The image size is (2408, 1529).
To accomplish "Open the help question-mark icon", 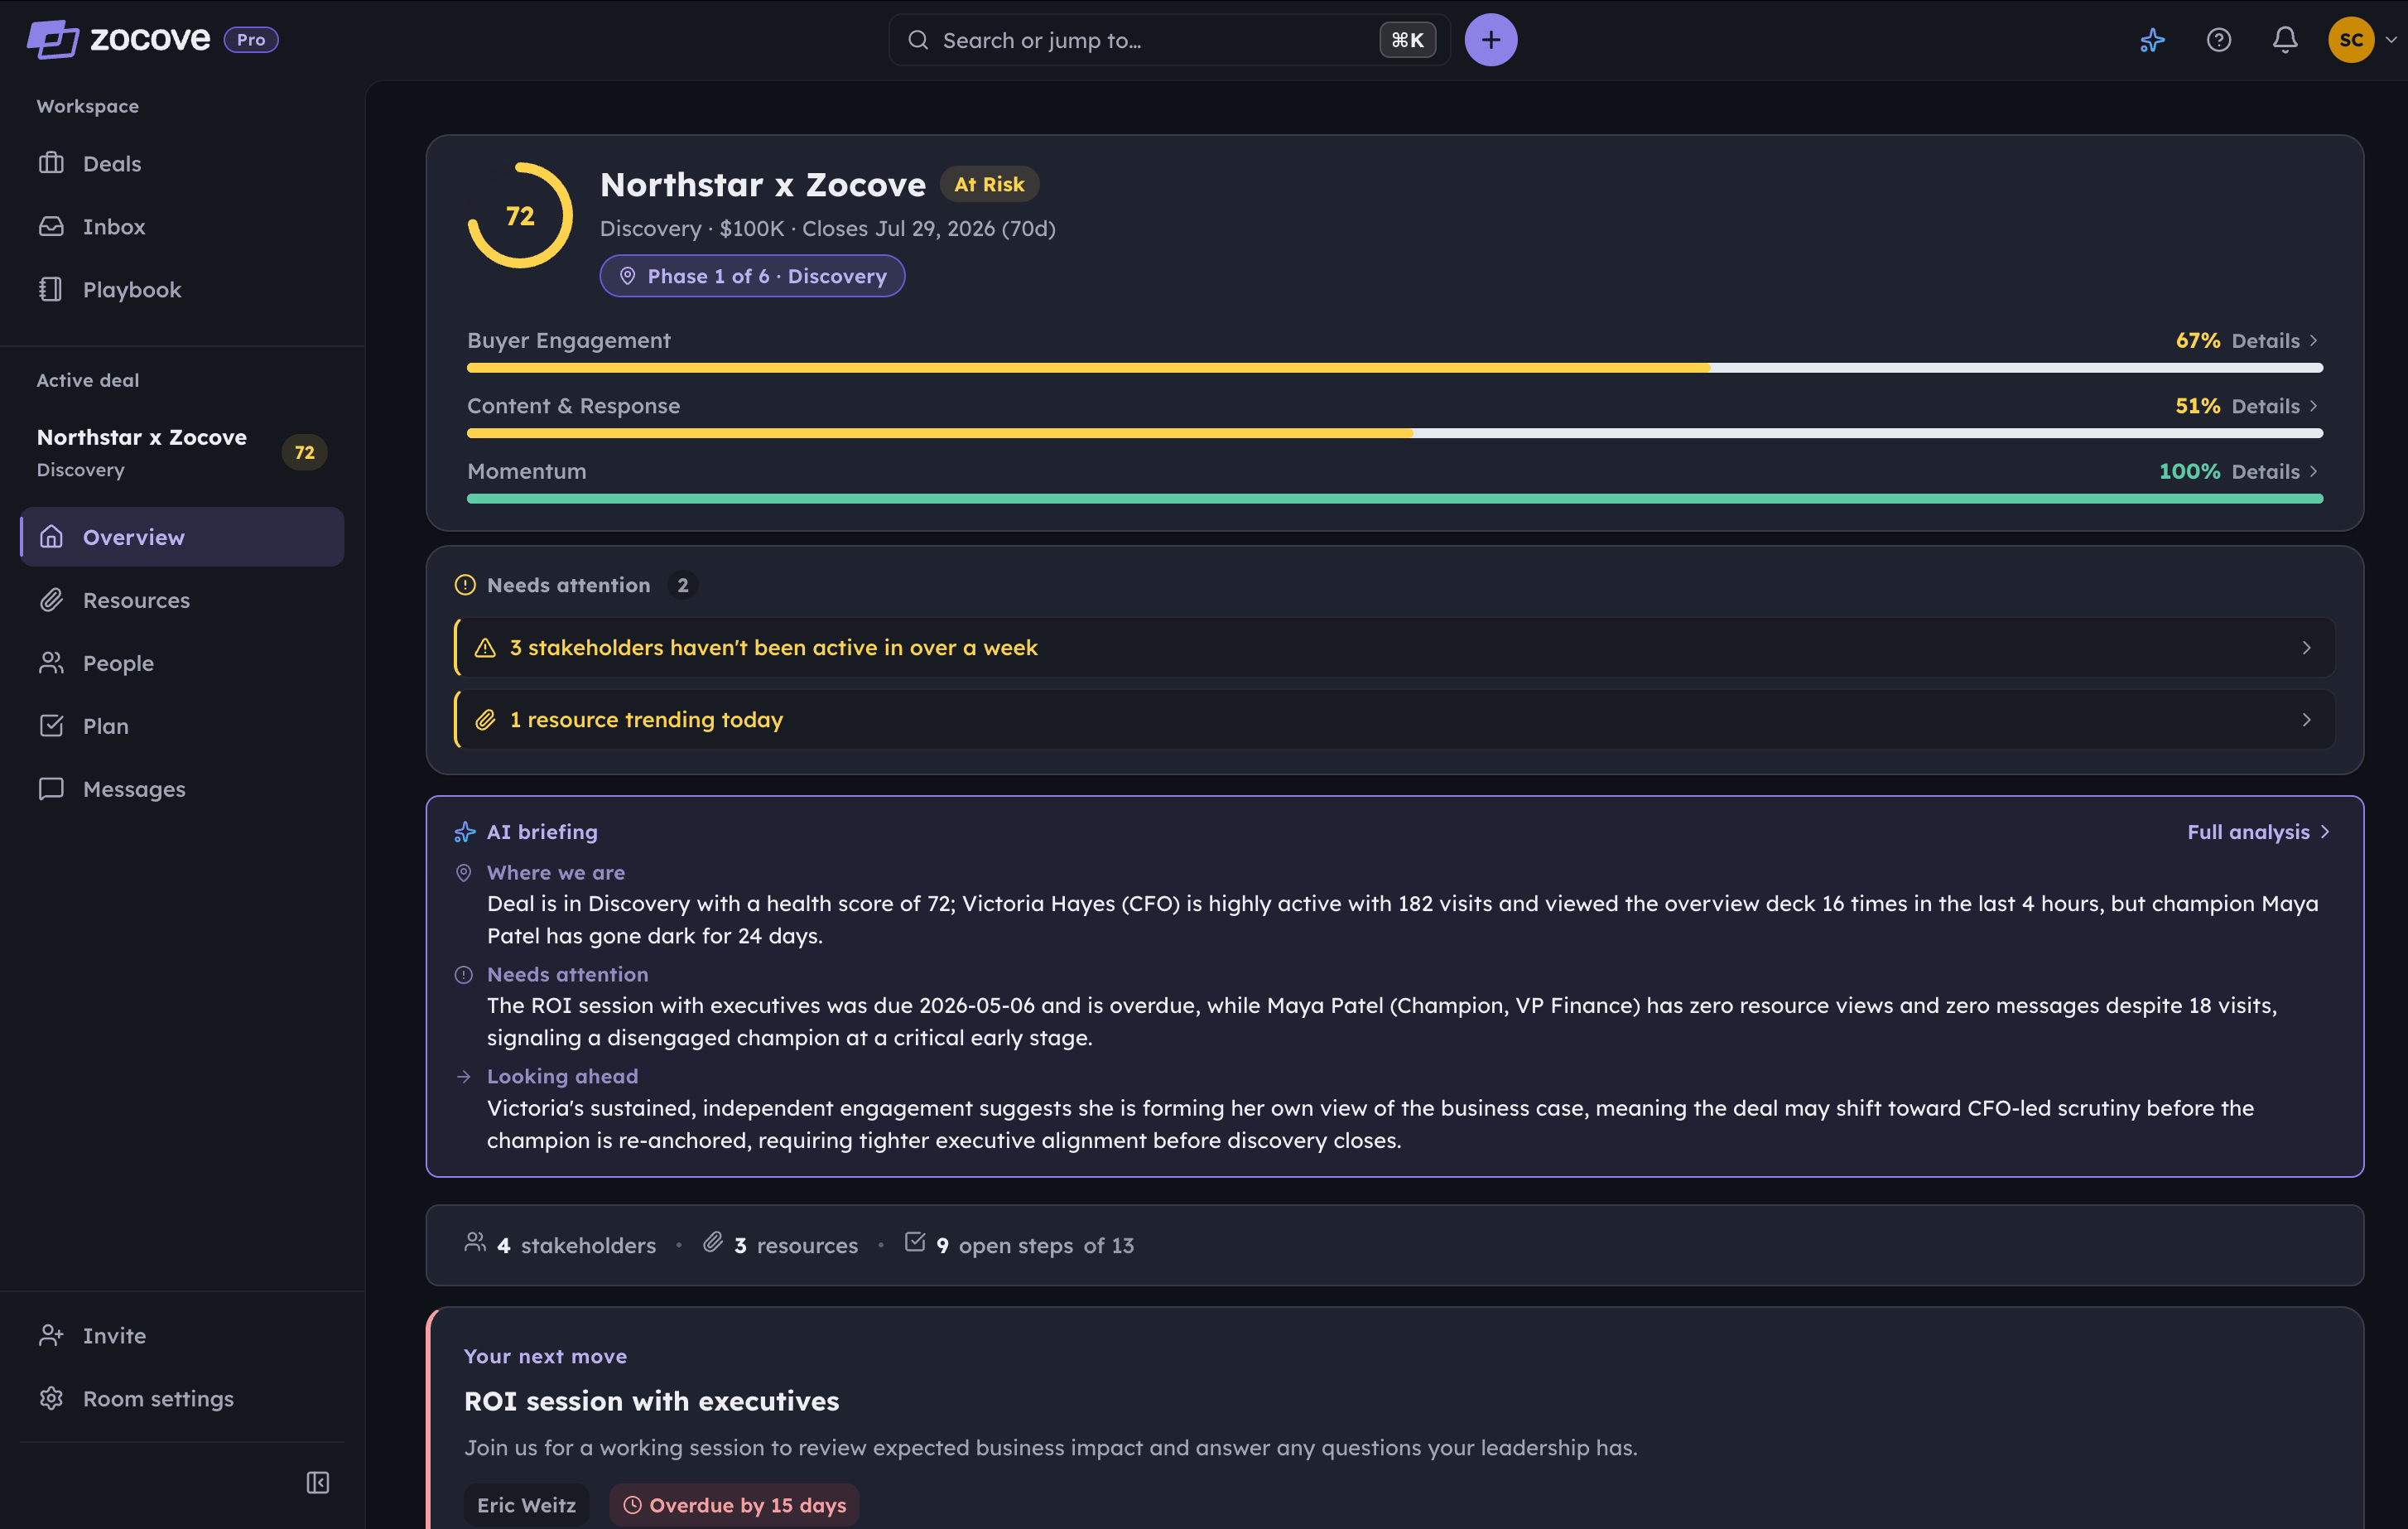I will (2219, 40).
